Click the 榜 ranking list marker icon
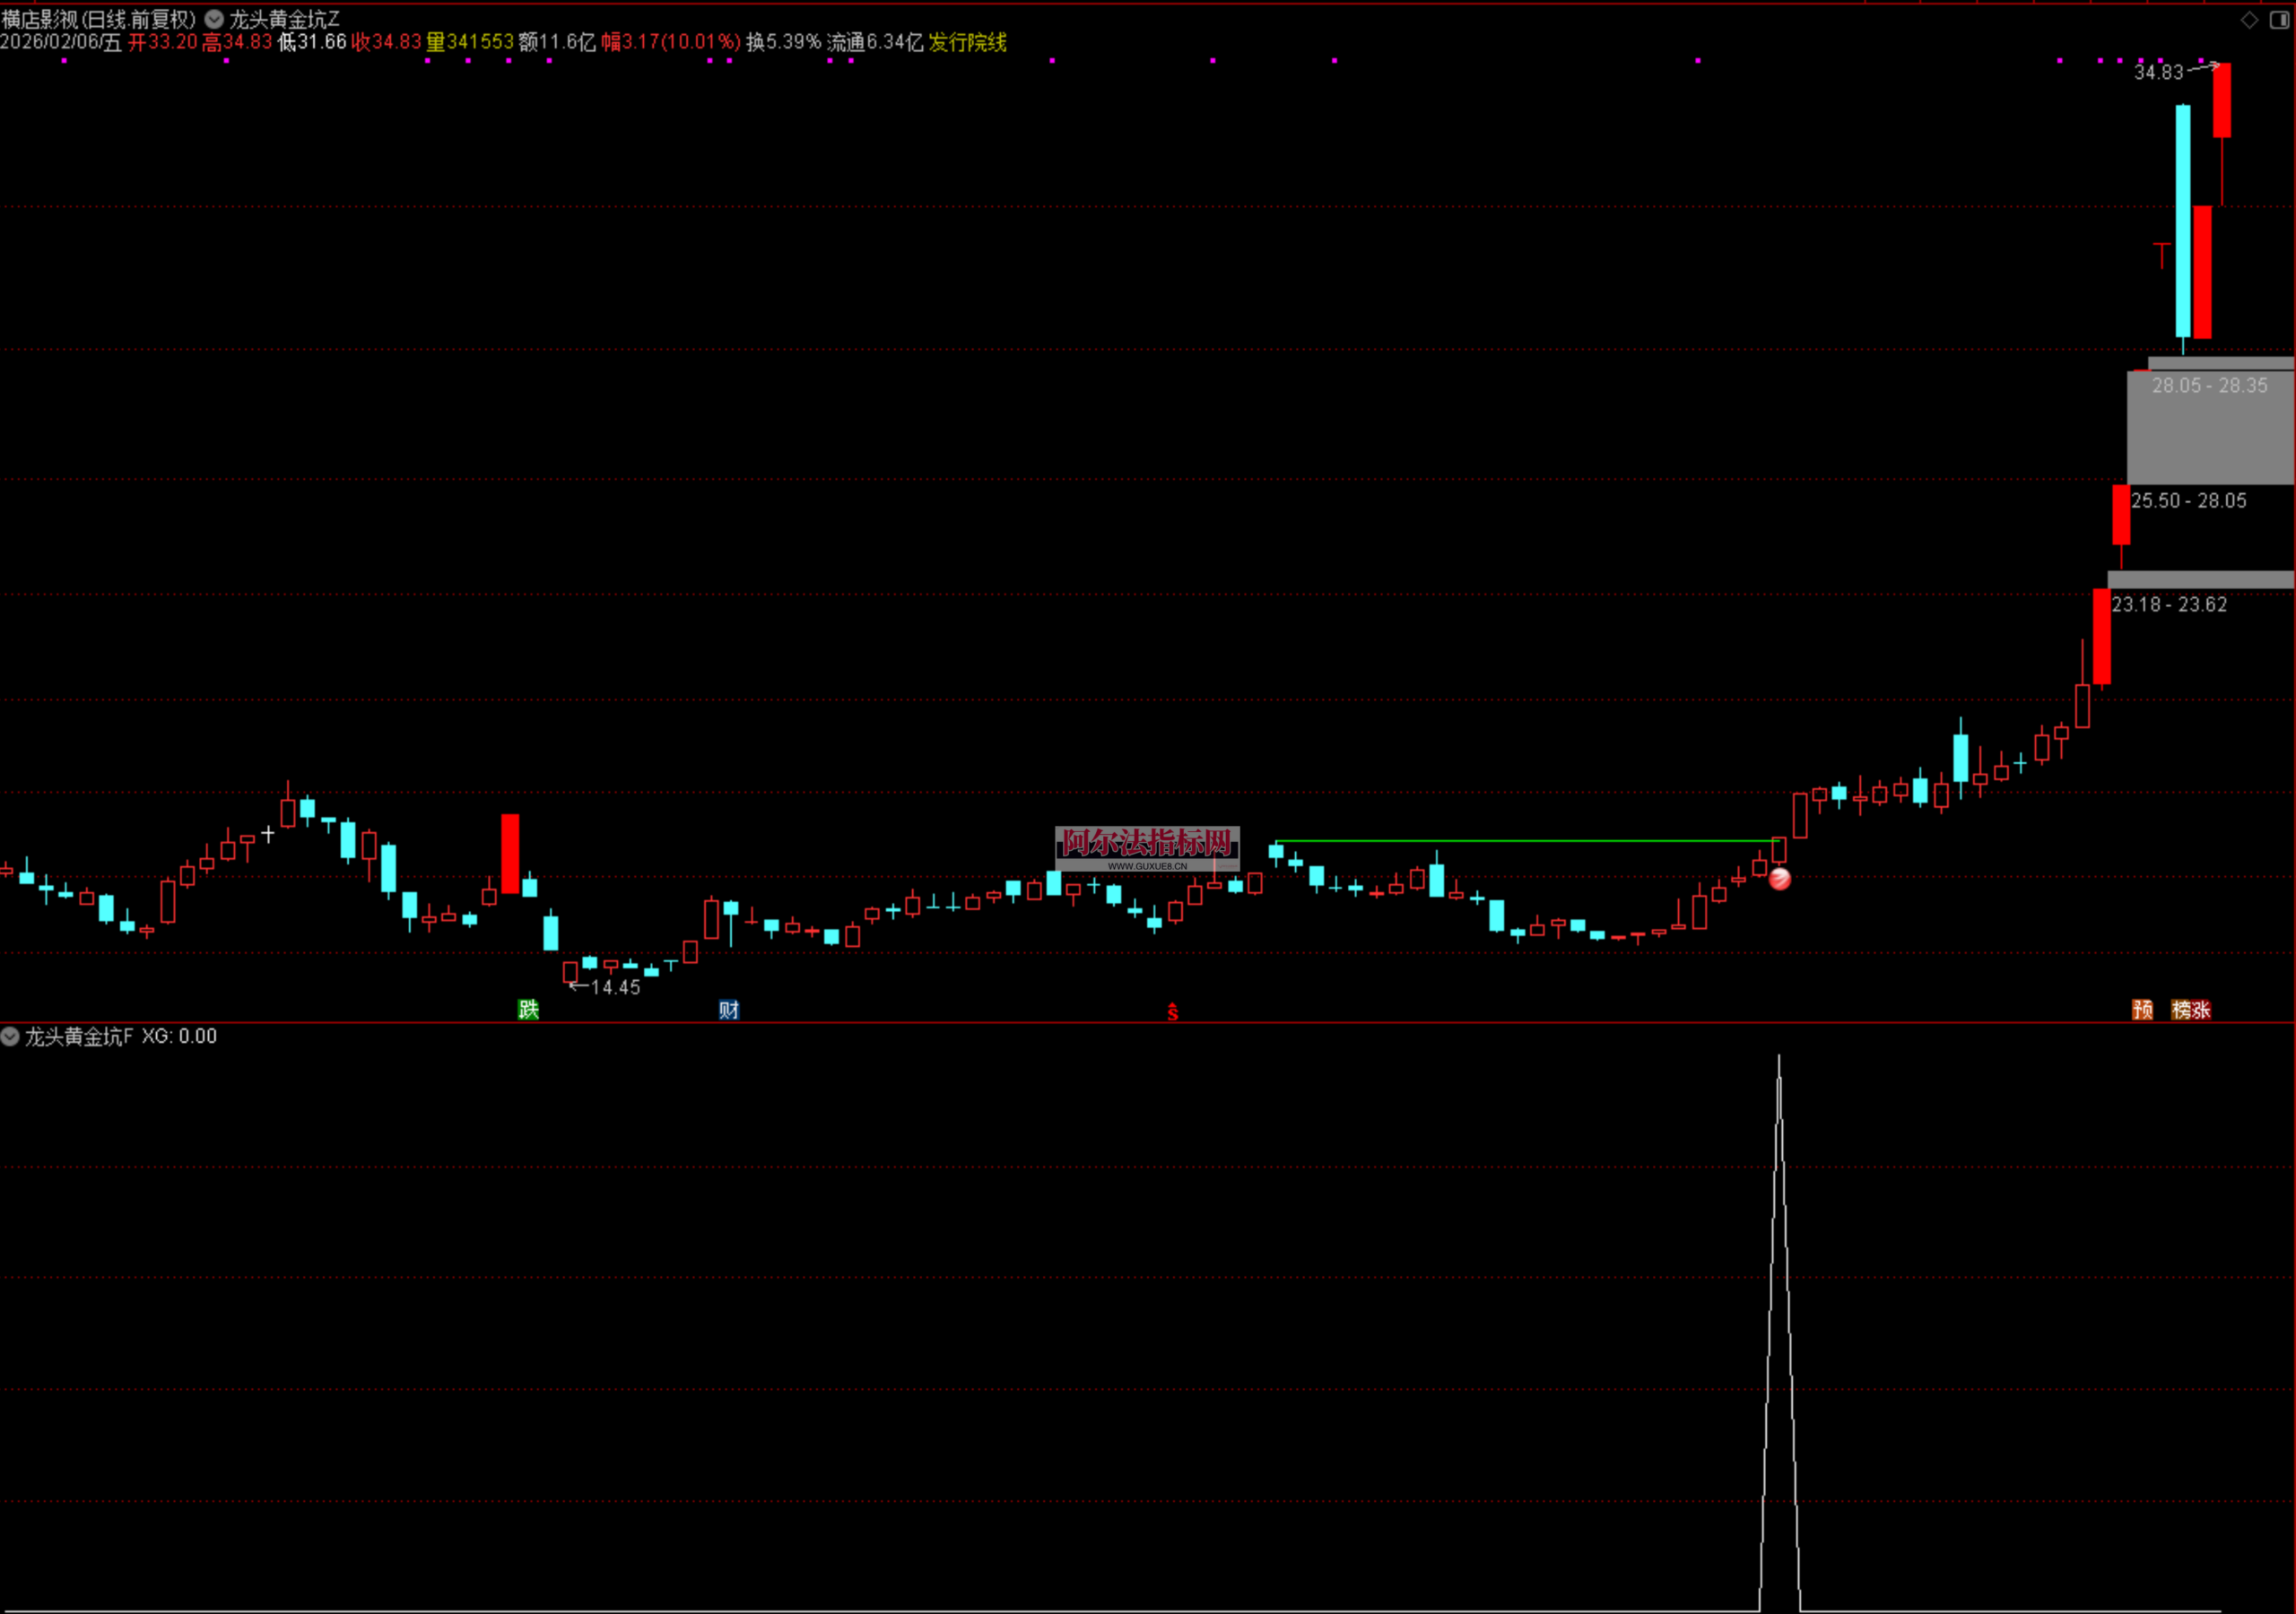Screen dimensions: 2296x1614 pos(2181,1009)
